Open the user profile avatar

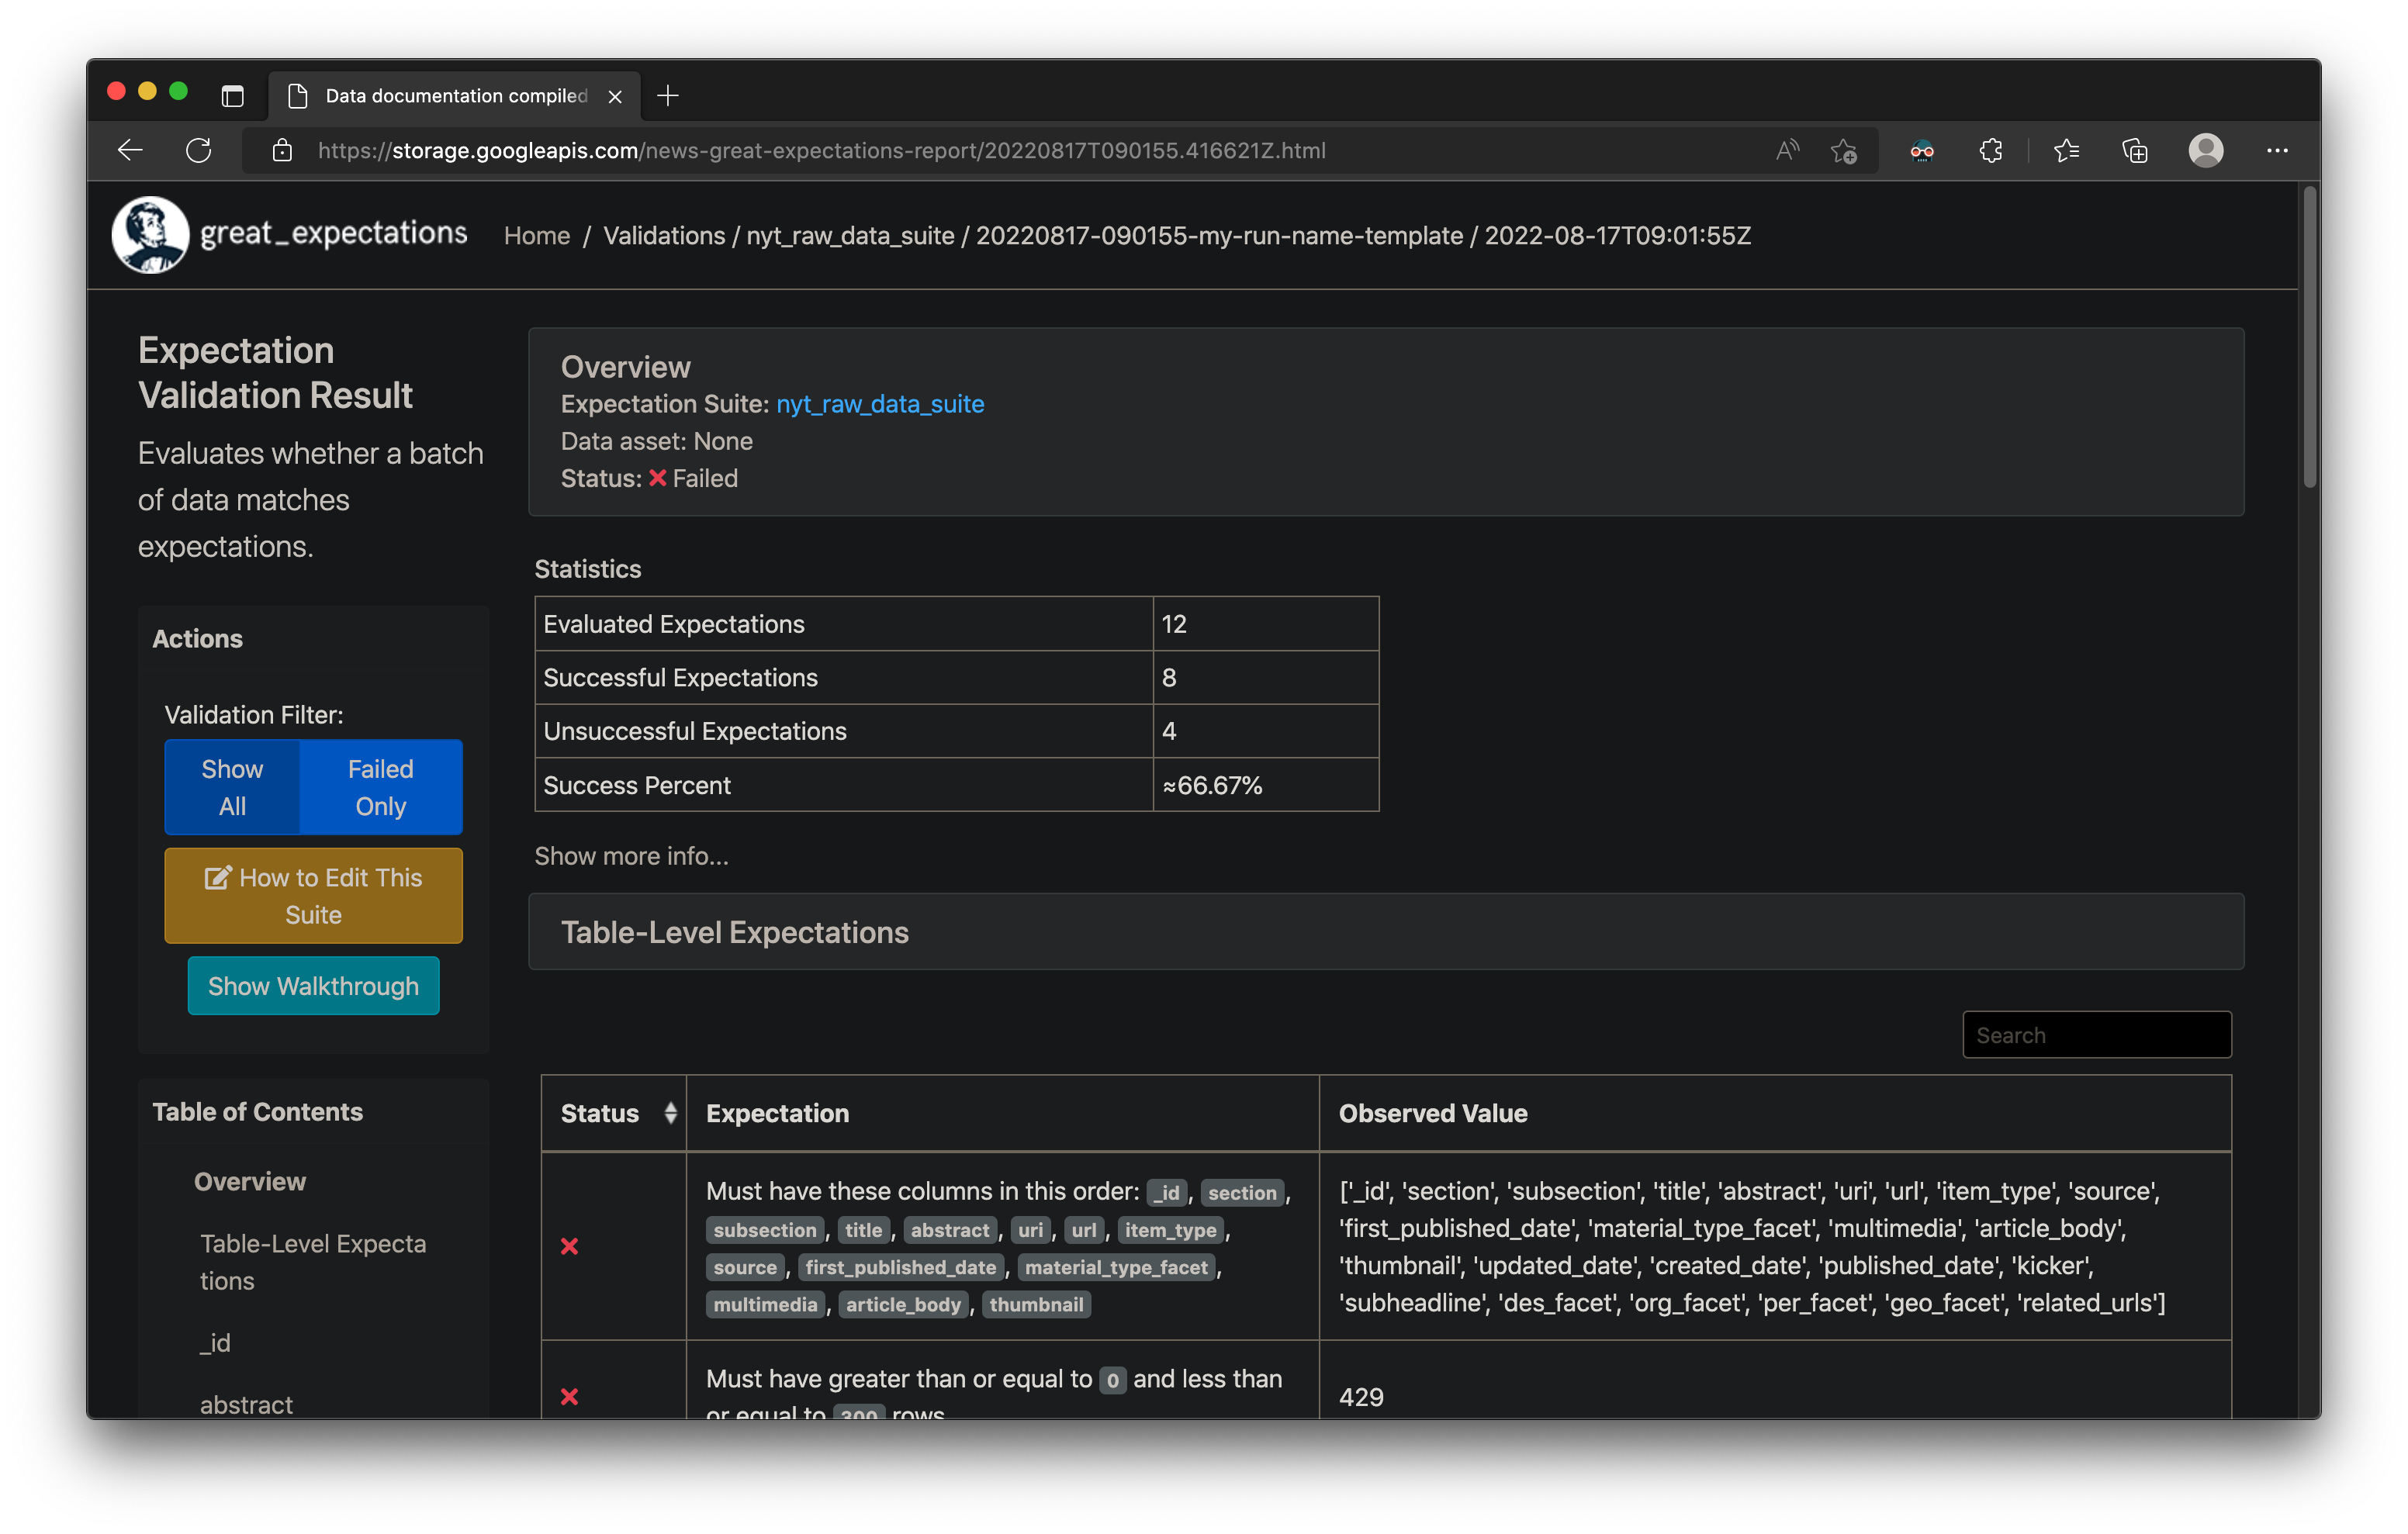tap(2206, 150)
